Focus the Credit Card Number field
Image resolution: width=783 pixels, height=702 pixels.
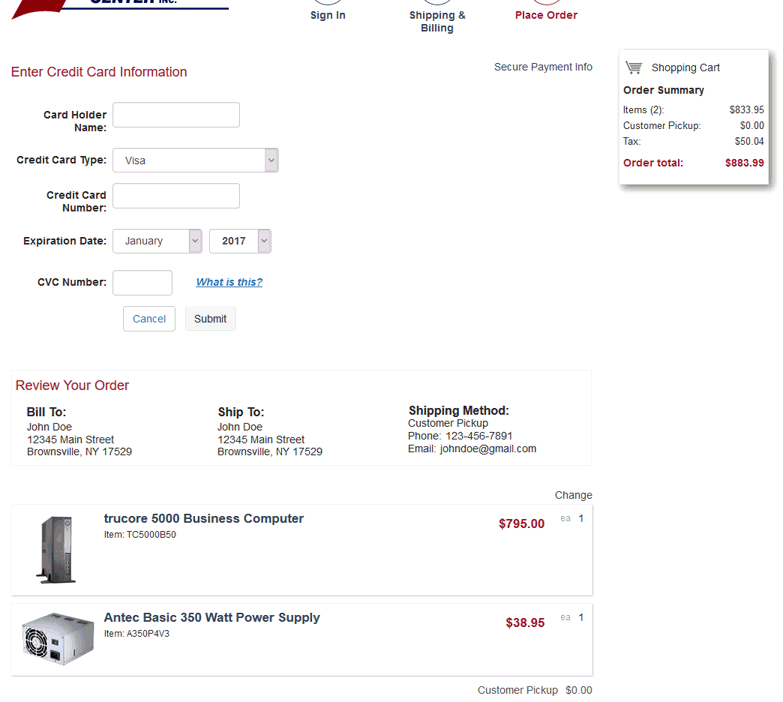(x=176, y=196)
